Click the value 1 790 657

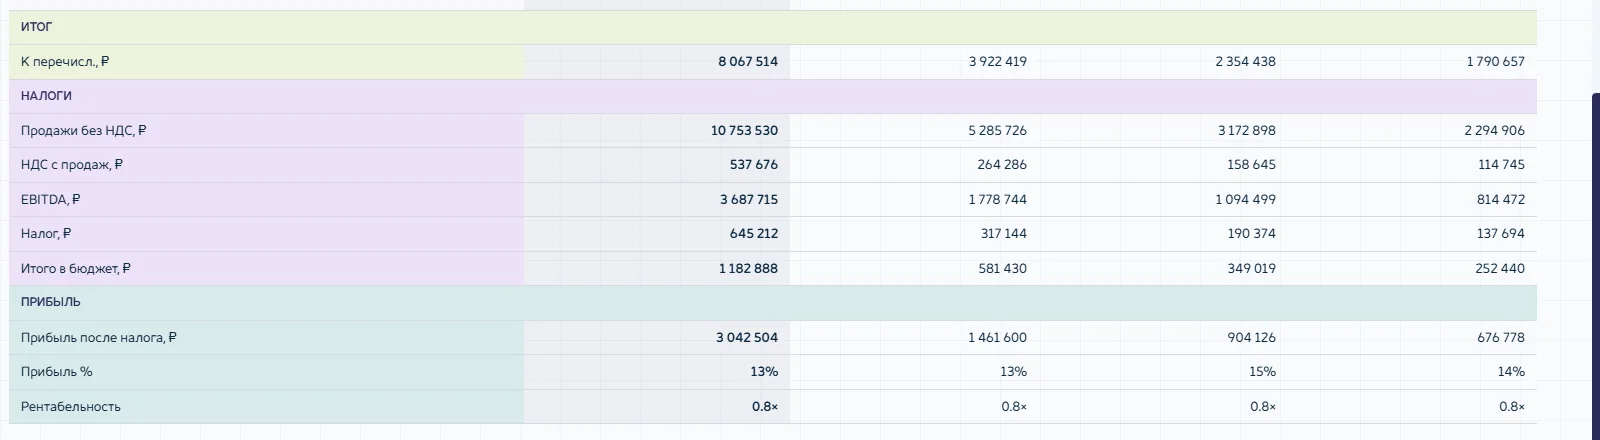(1496, 62)
